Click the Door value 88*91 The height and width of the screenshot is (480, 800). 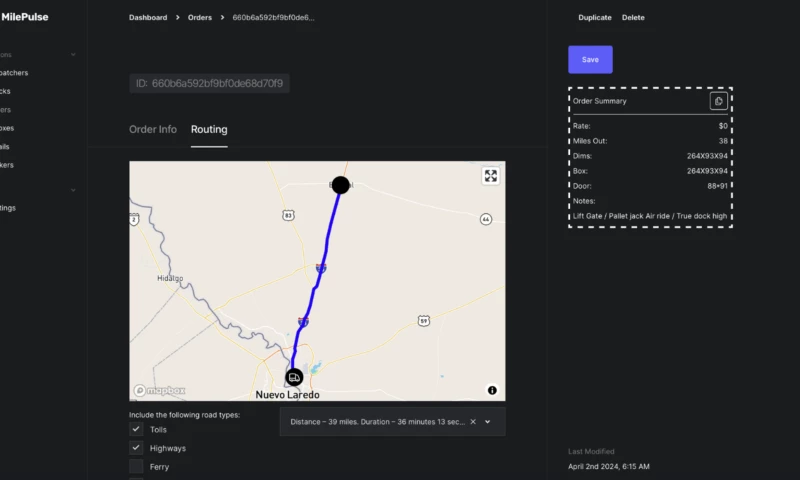(x=717, y=186)
